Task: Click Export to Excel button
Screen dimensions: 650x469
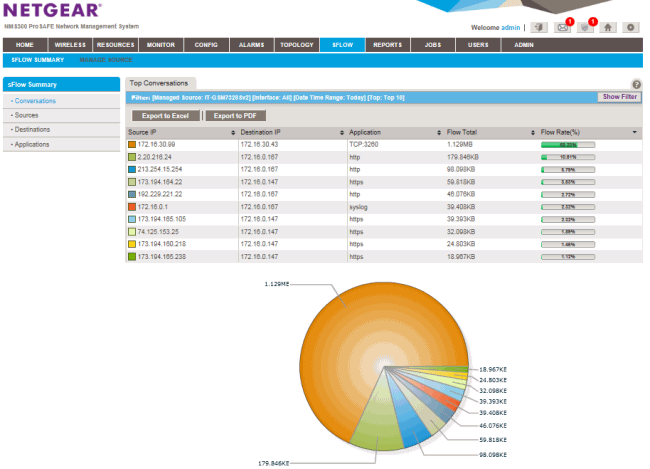Action: [164, 116]
